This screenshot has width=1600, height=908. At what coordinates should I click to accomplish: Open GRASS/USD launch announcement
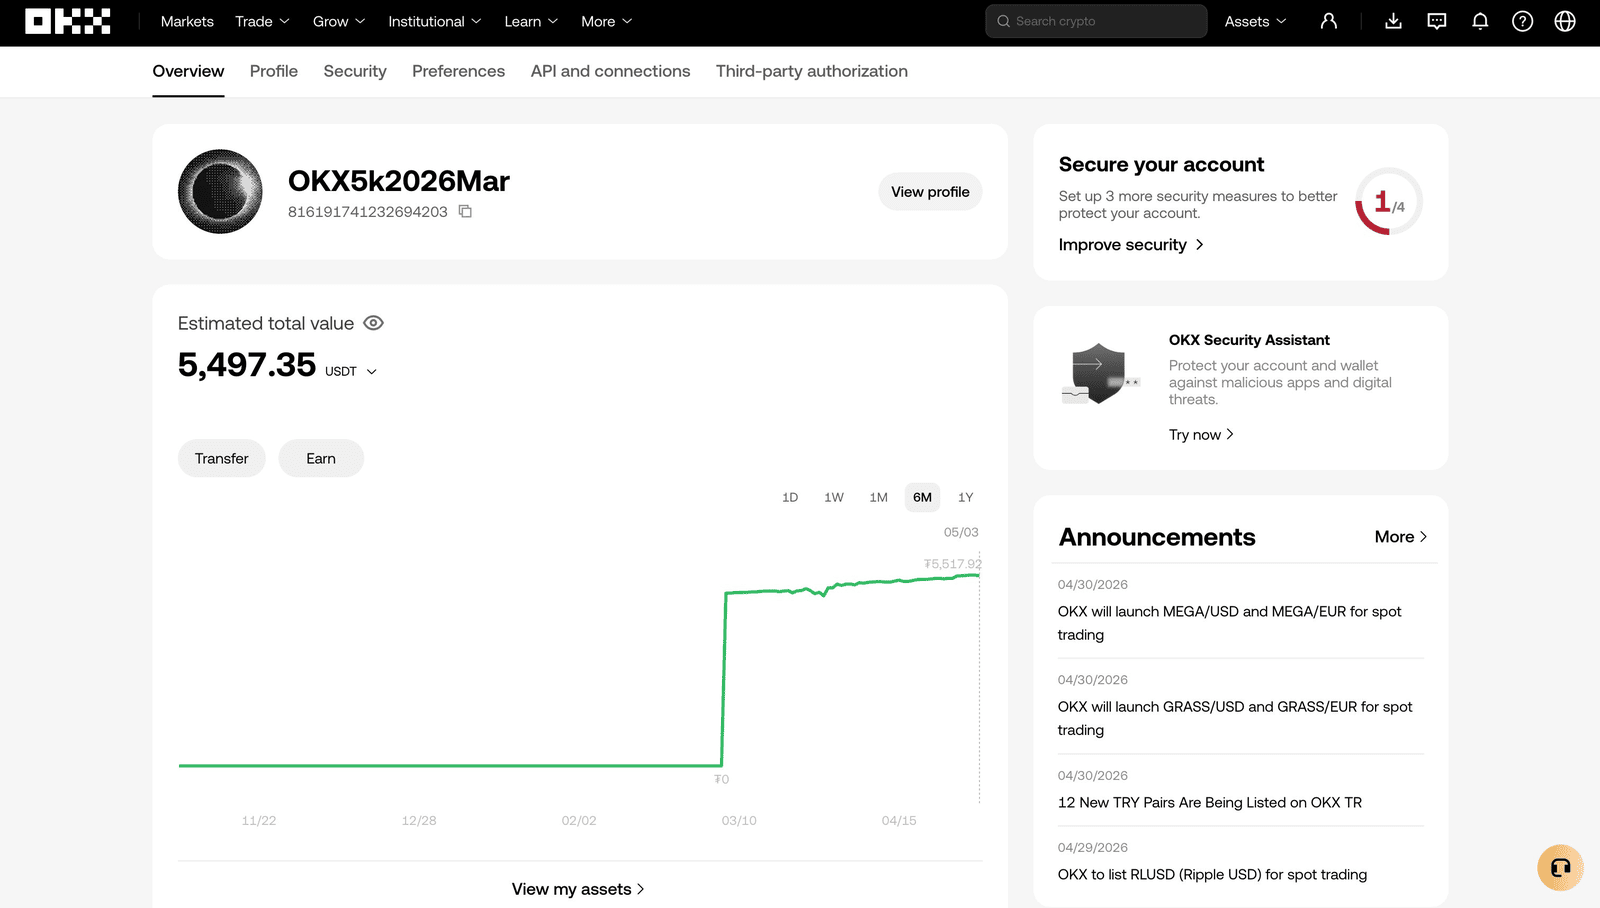click(1235, 718)
